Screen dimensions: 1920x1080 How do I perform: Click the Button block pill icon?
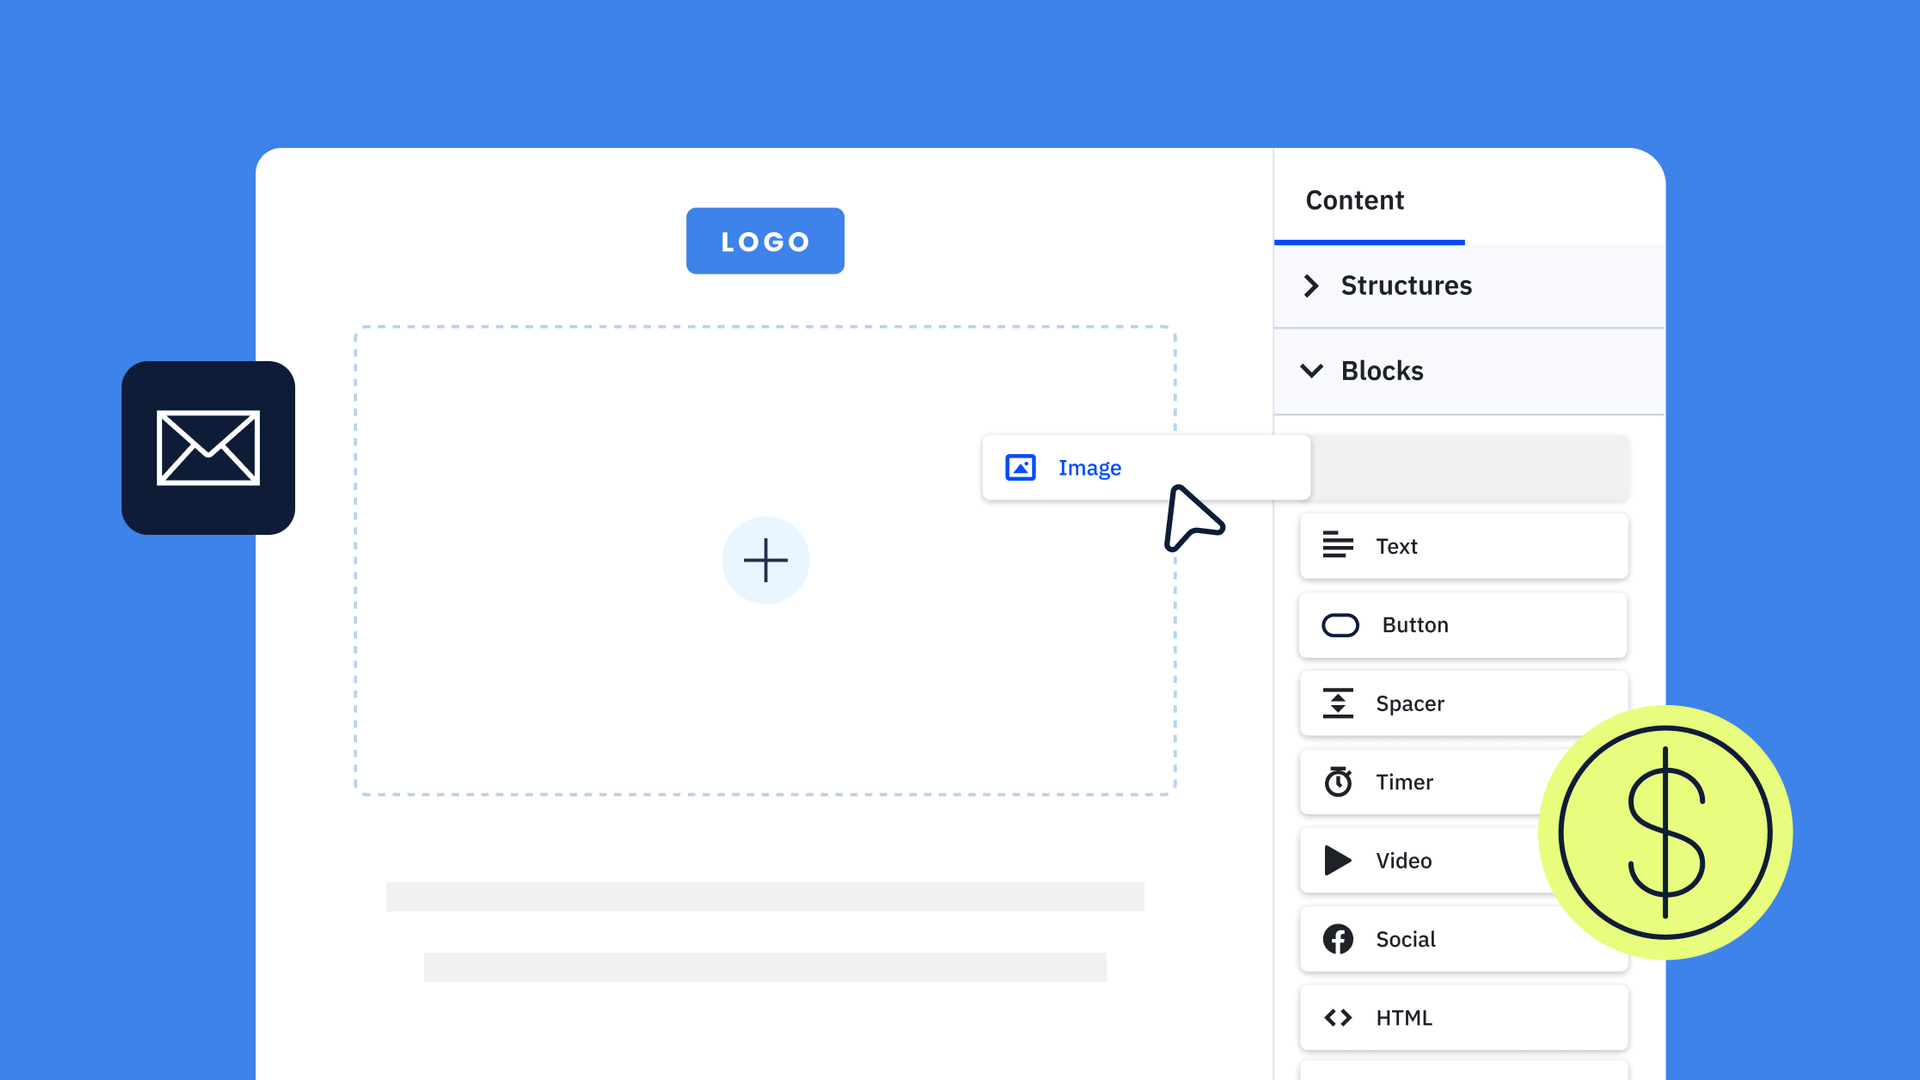click(1340, 625)
